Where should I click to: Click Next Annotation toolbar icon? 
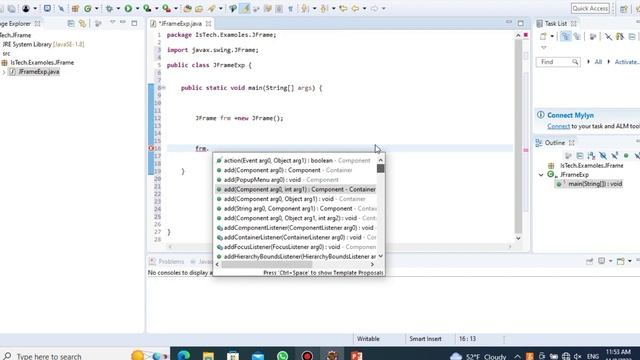point(304,8)
